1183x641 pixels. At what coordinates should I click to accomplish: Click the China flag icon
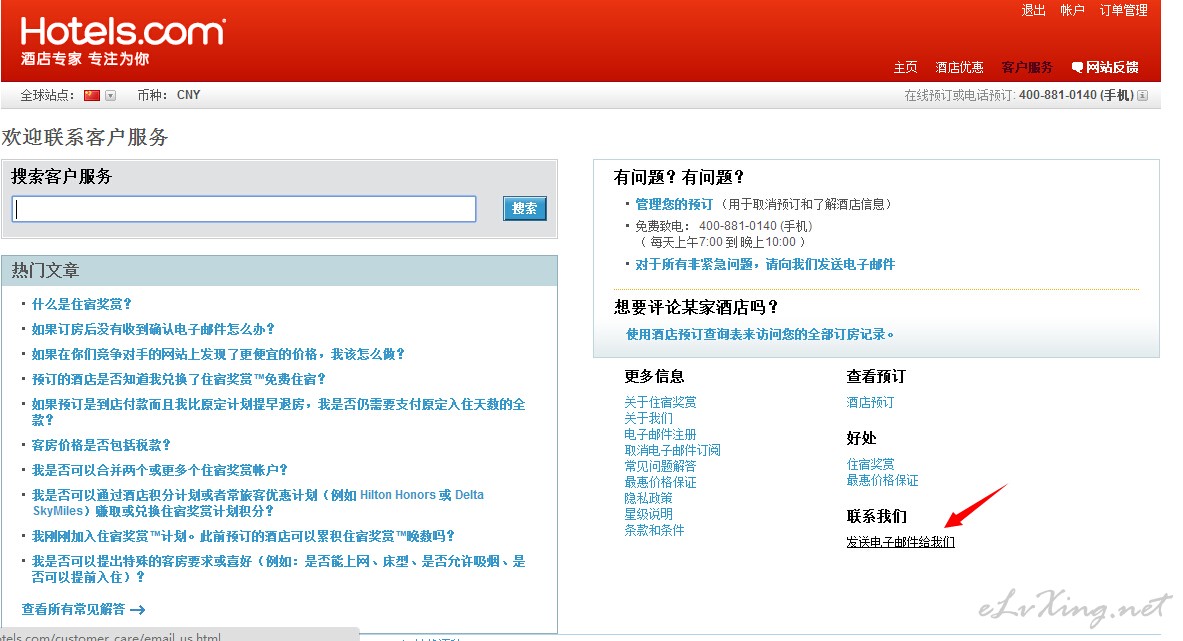point(92,95)
